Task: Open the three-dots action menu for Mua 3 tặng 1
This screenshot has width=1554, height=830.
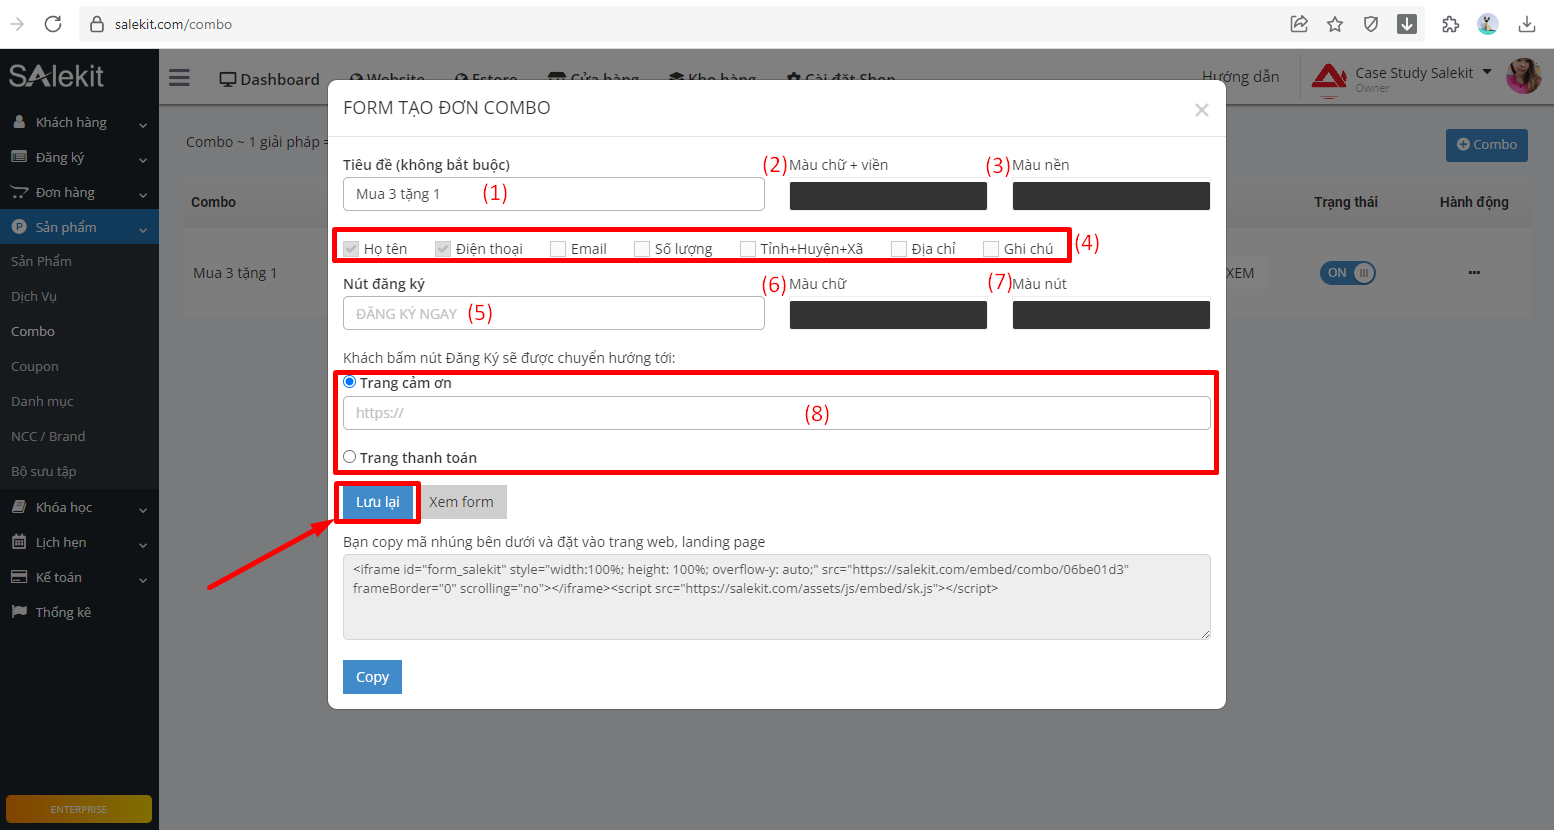Action: click(x=1474, y=272)
